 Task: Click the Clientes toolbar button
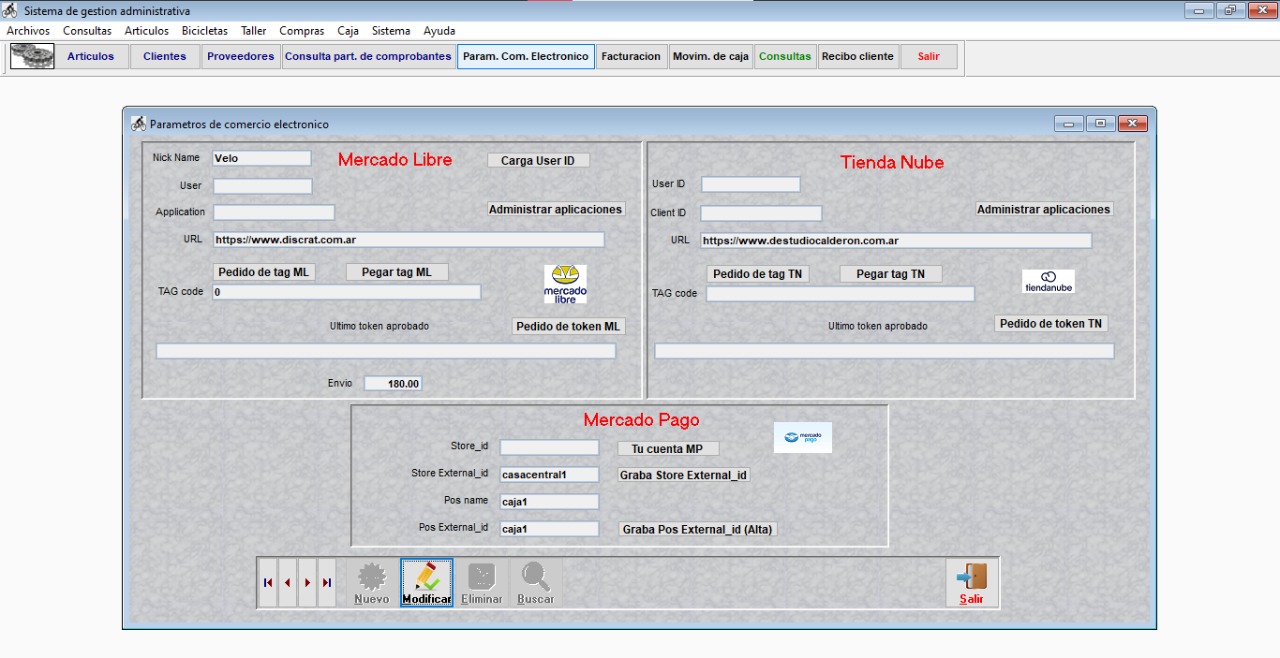pos(165,56)
